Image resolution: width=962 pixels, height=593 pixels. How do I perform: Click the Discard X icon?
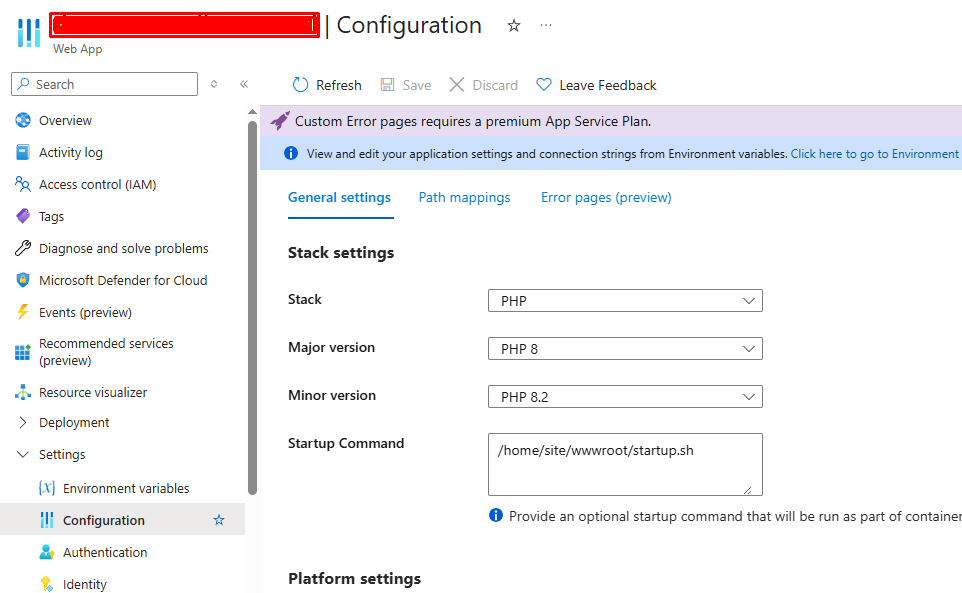click(x=456, y=85)
